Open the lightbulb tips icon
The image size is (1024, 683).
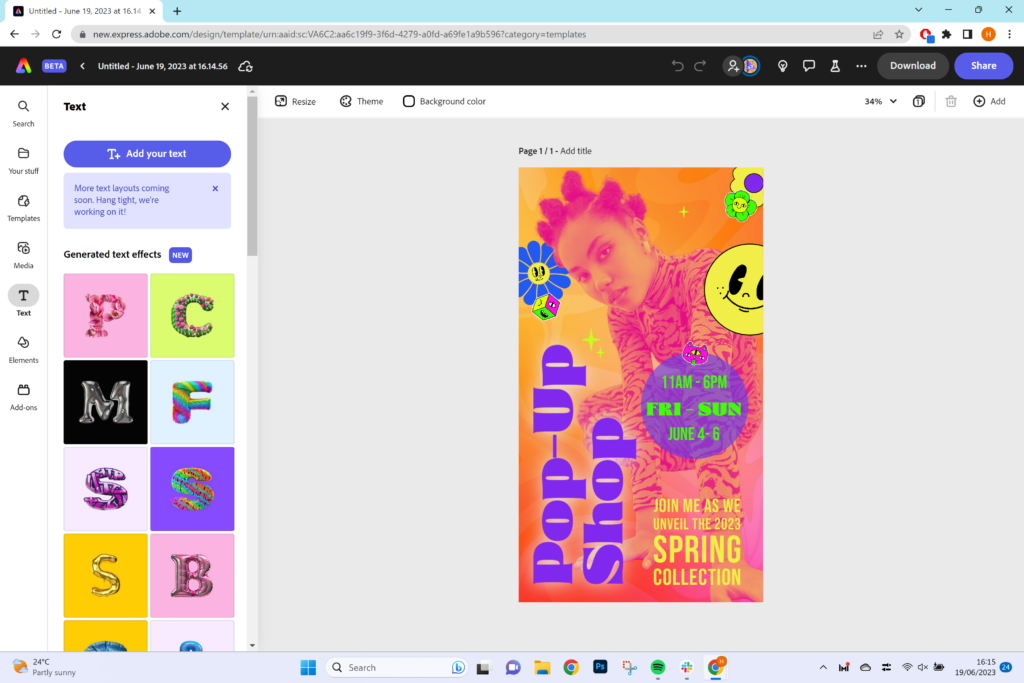782,66
